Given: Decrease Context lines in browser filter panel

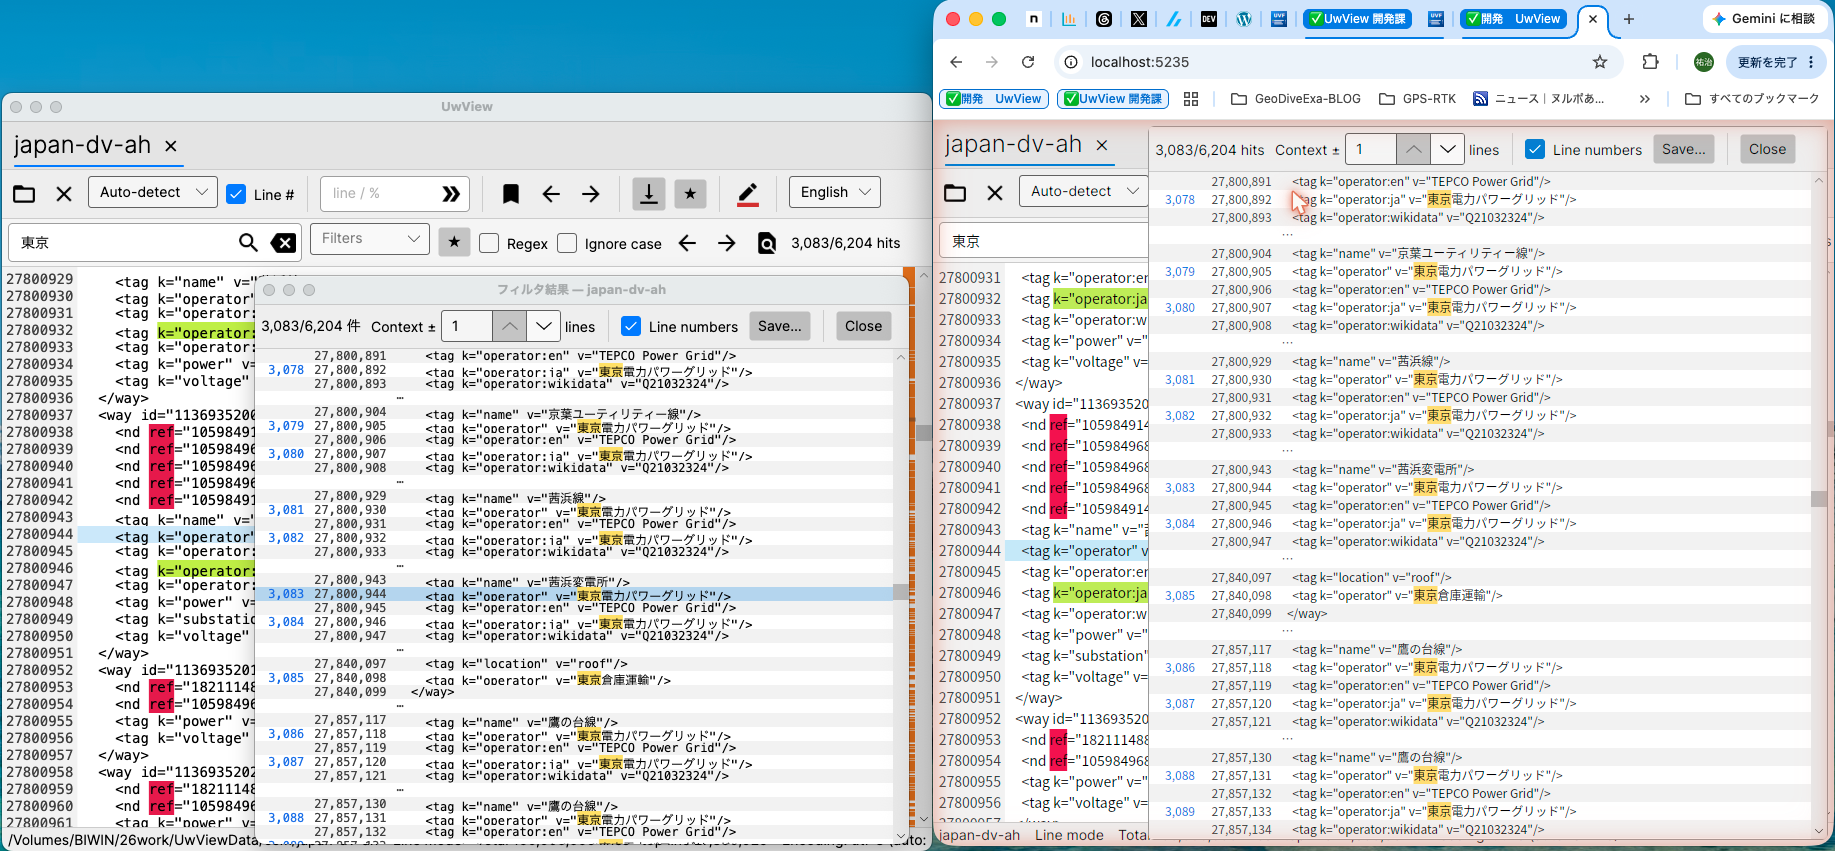Looking at the screenshot, I should pos(1447,149).
